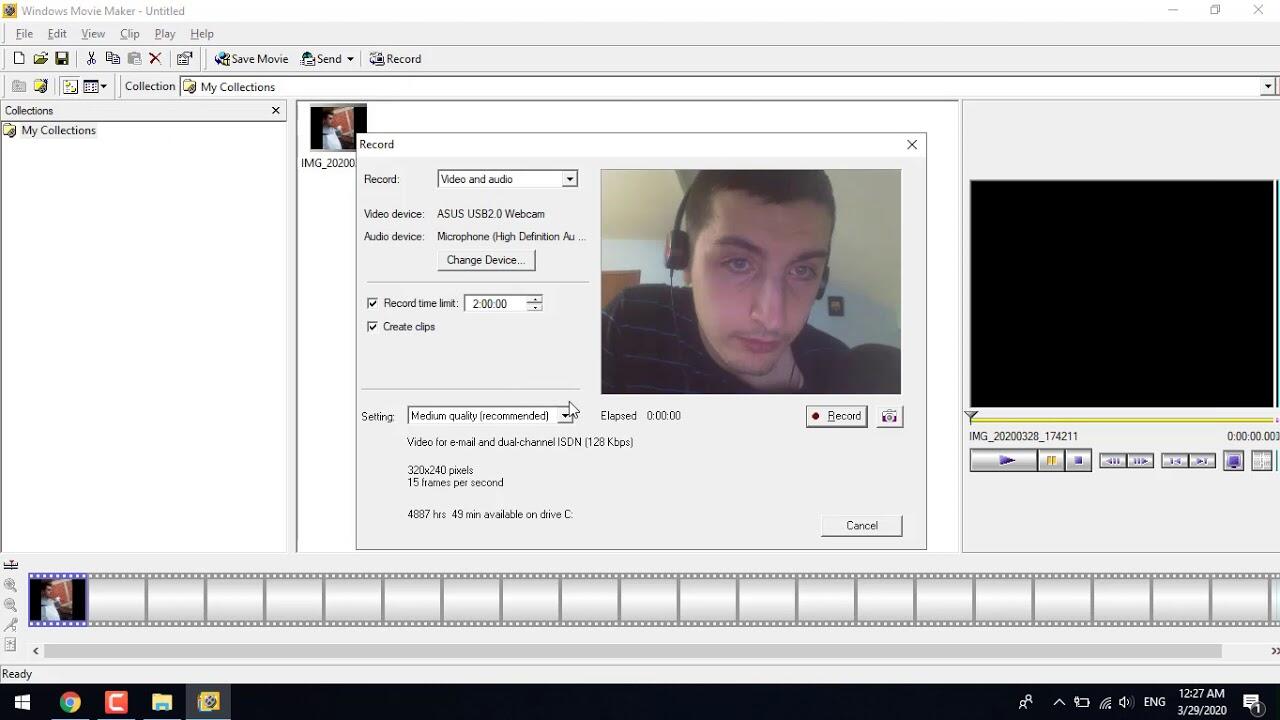Open the Send dropdown arrow in toolbar

tap(350, 59)
